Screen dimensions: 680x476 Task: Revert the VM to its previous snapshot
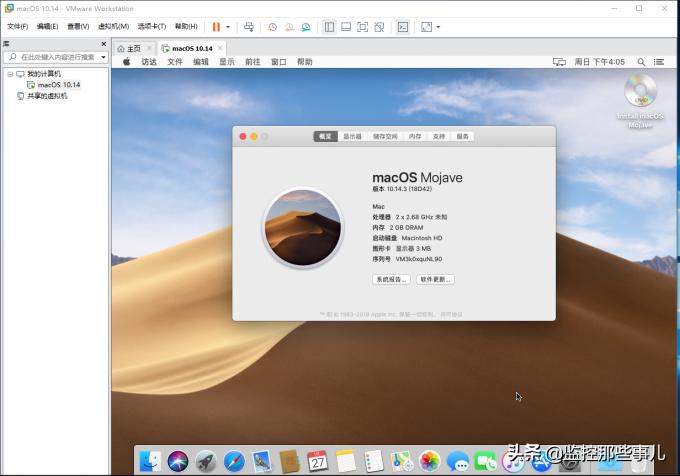pyautogui.click(x=289, y=27)
